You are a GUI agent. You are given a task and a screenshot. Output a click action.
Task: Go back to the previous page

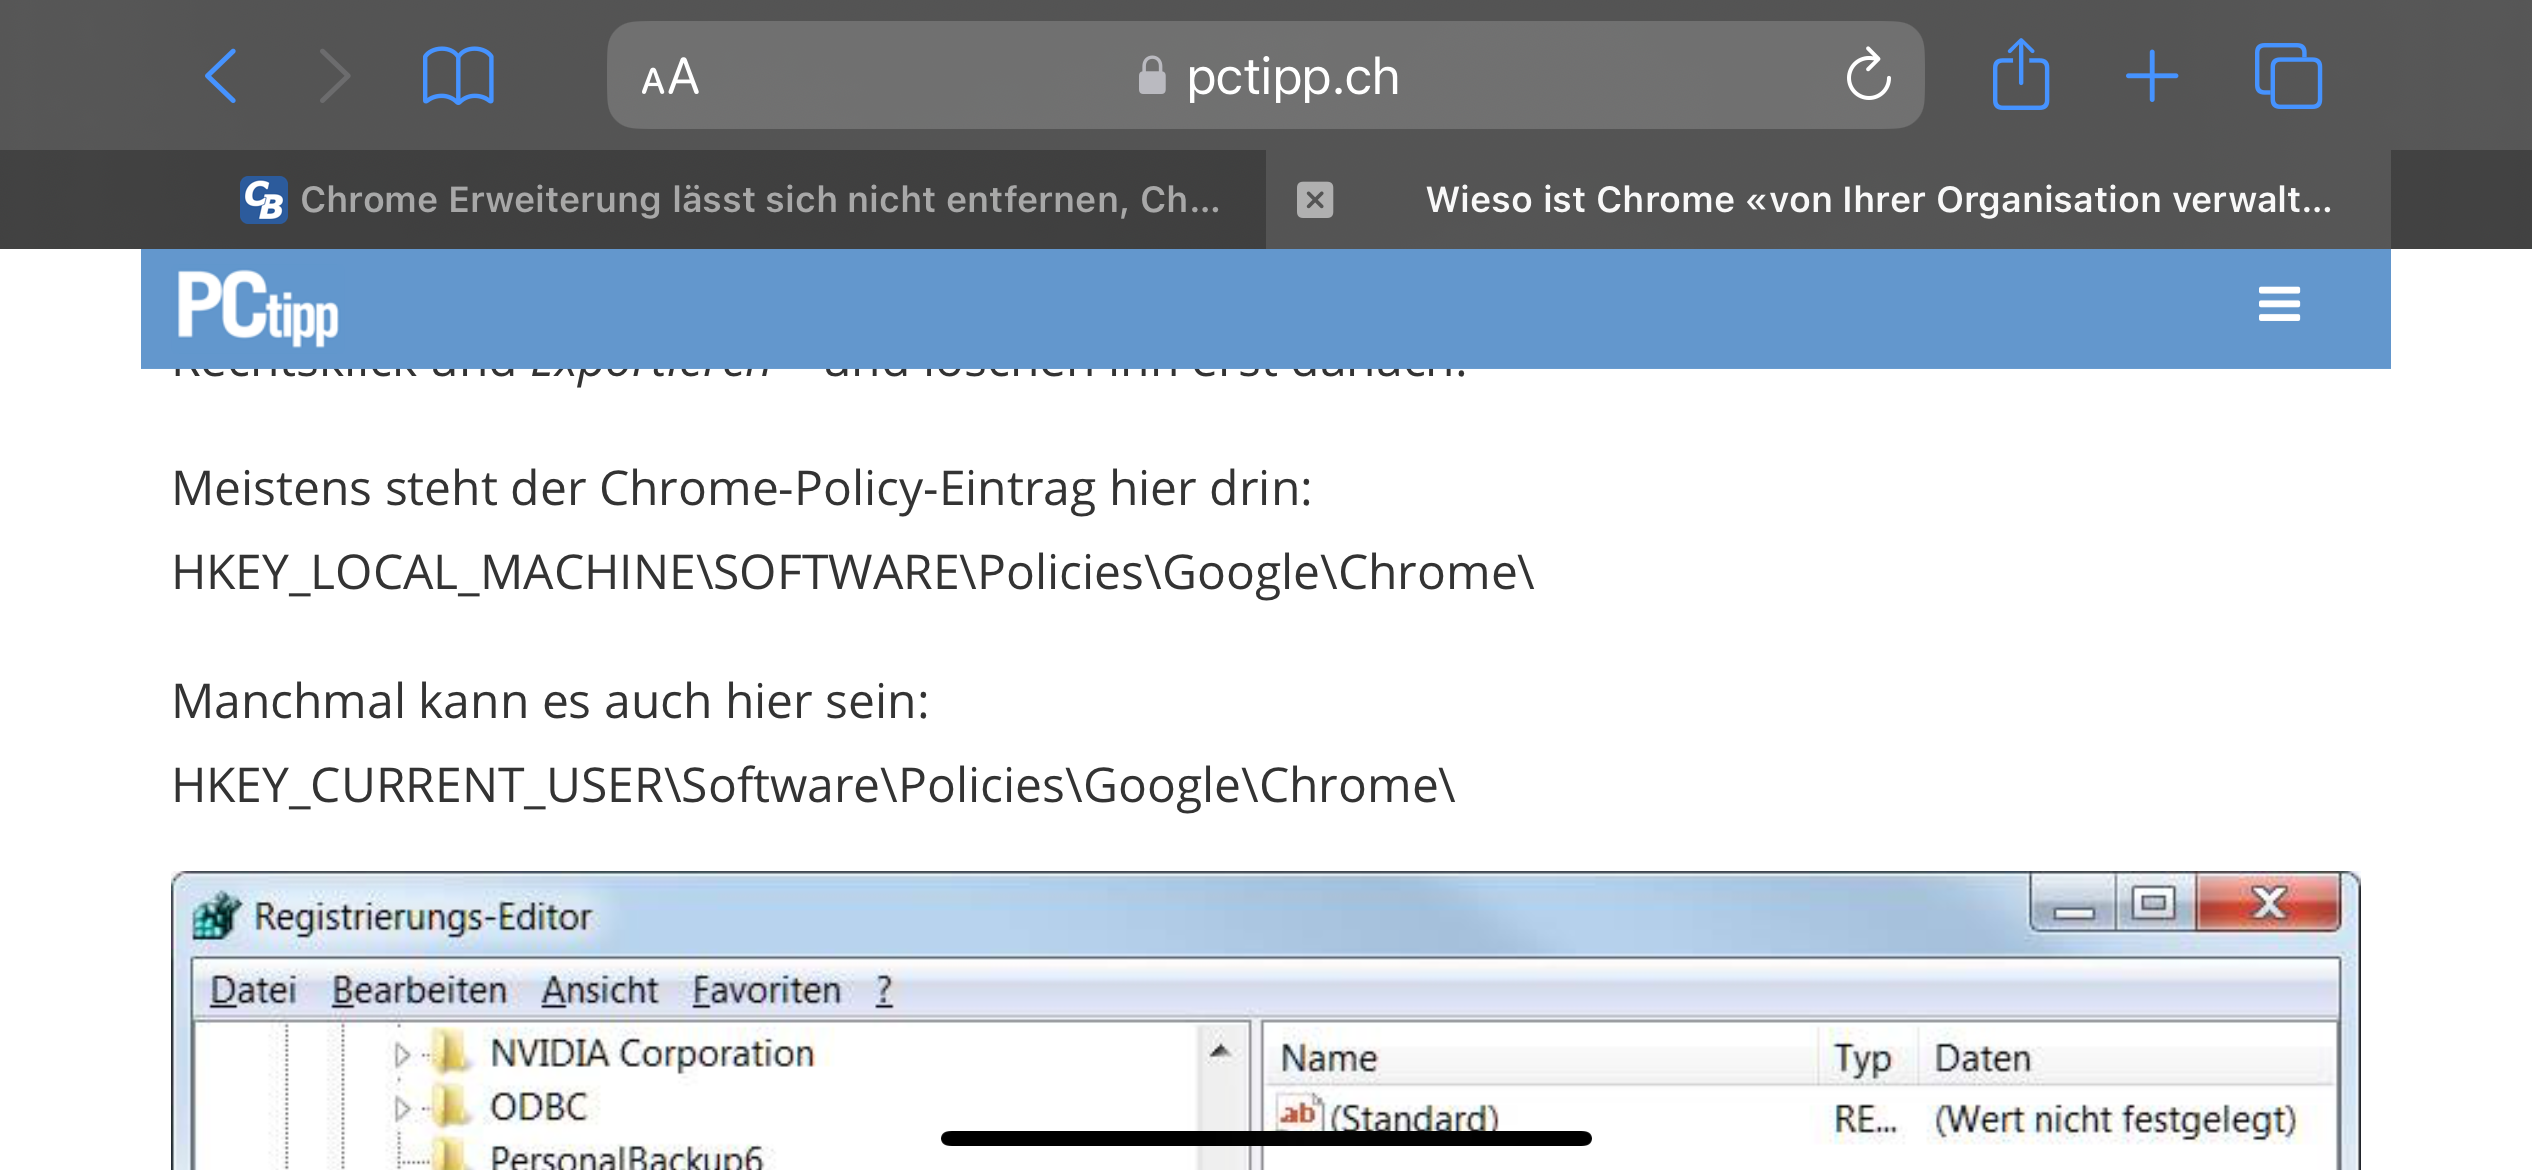pyautogui.click(x=221, y=76)
